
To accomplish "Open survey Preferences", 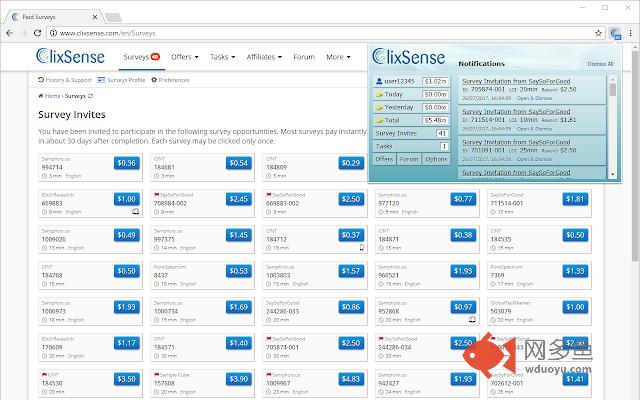I will (170, 80).
